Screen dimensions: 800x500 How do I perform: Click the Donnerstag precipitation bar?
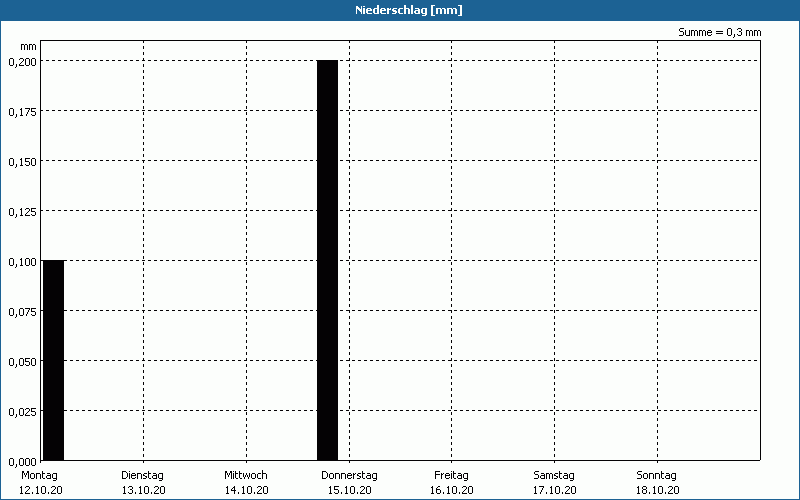click(328, 260)
